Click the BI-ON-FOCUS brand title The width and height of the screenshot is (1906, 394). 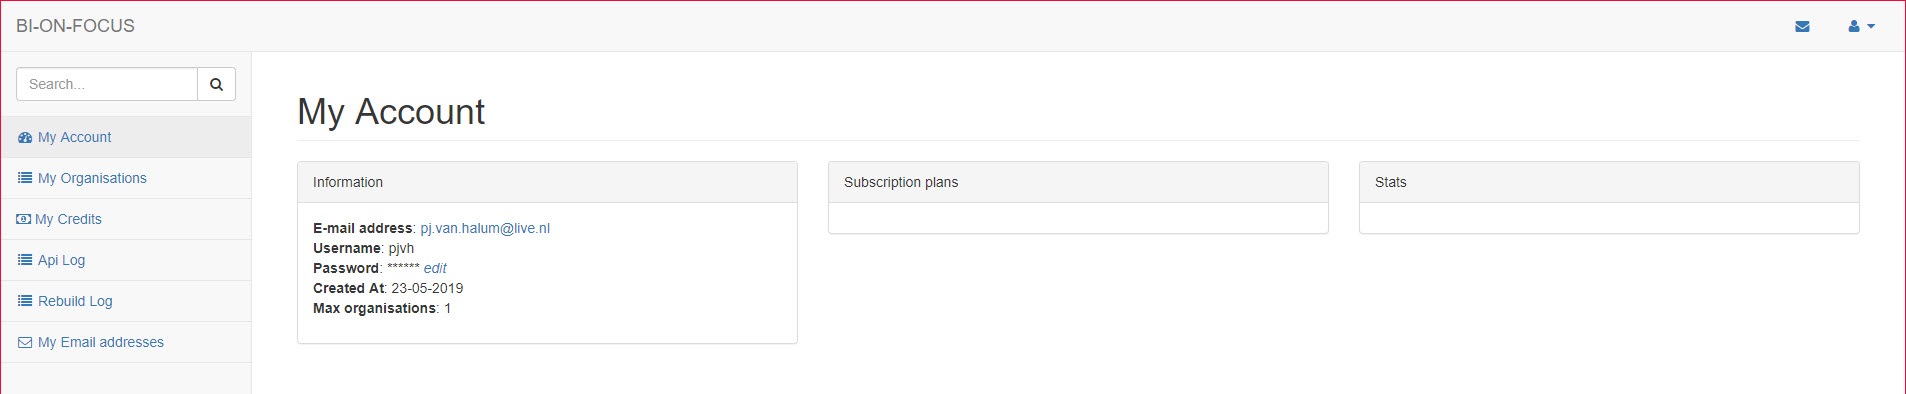click(75, 26)
